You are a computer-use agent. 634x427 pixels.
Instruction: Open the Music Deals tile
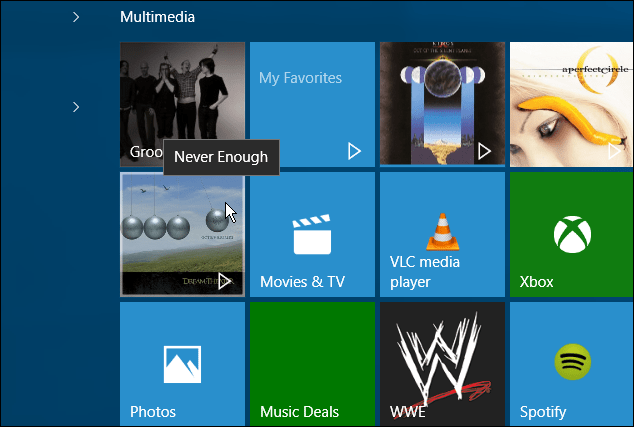[x=312, y=364]
